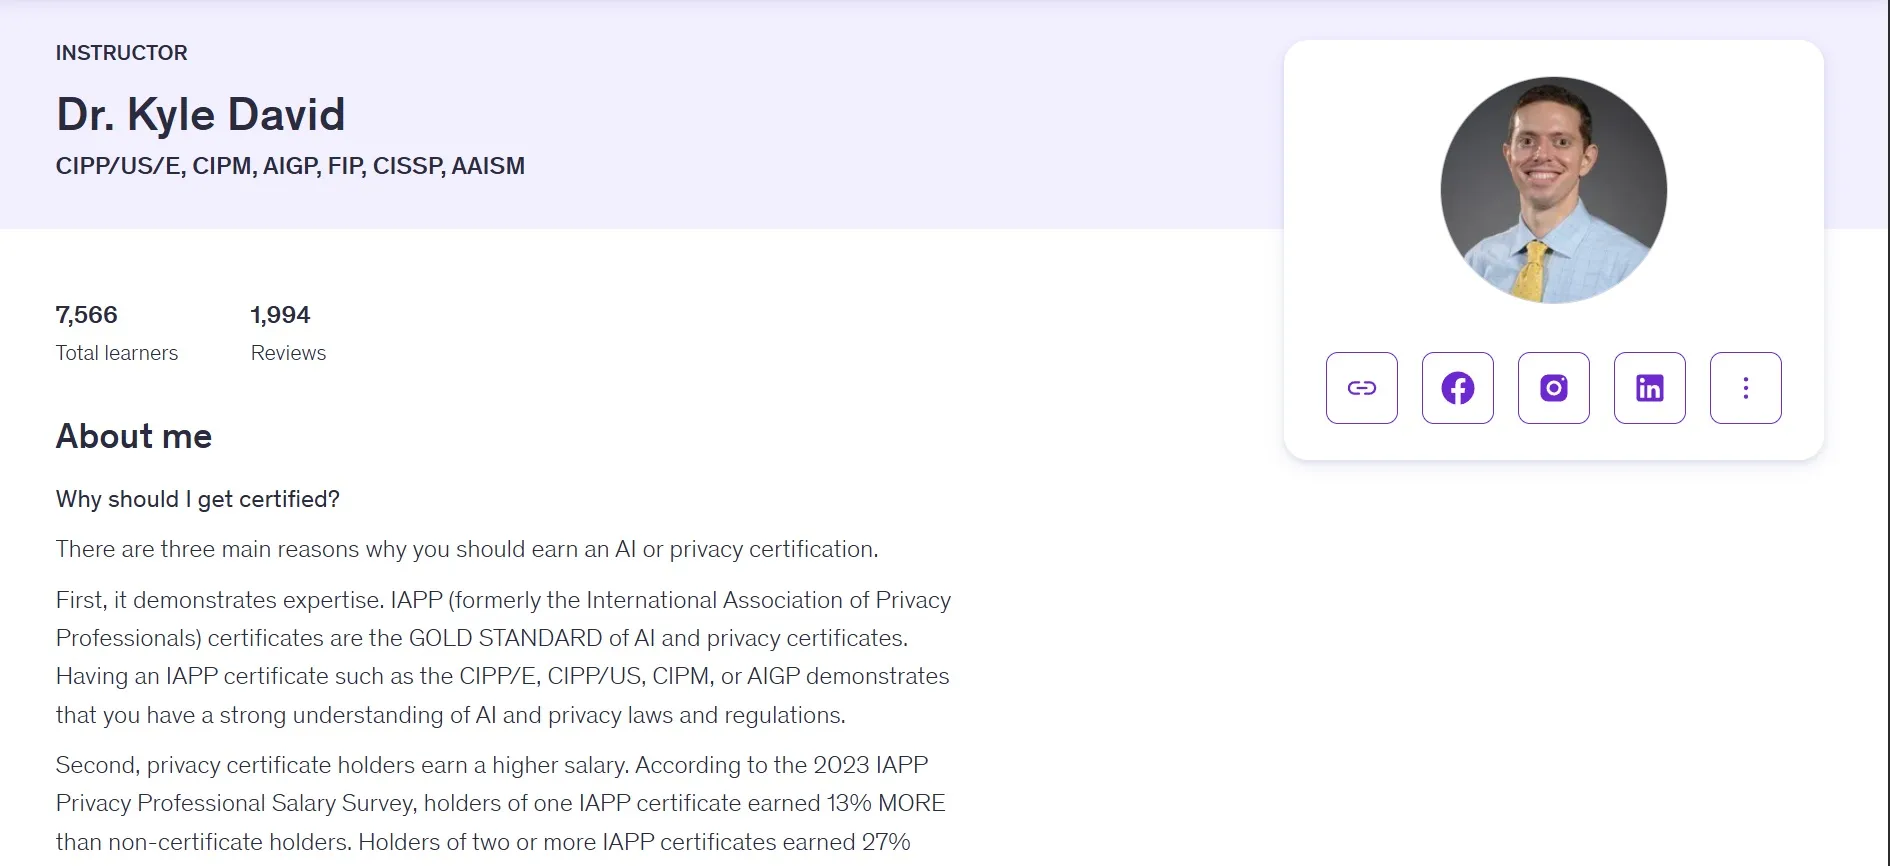Click the INSTRUCTOR label above the name
This screenshot has width=1890, height=866.
(121, 53)
